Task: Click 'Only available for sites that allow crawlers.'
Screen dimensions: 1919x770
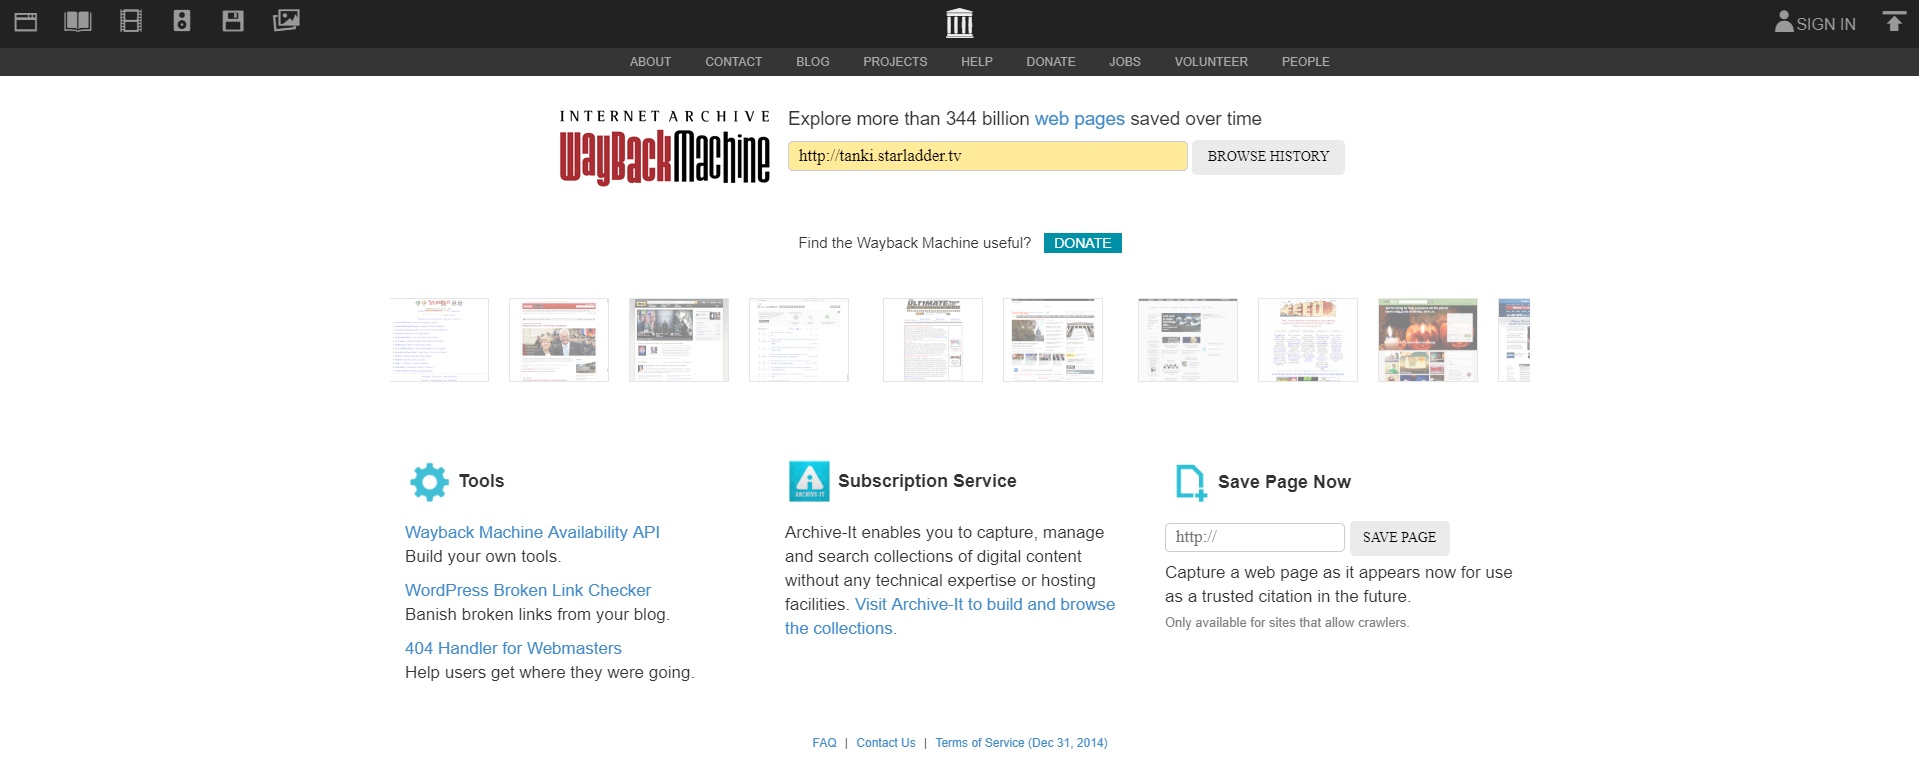Action: coord(1287,623)
